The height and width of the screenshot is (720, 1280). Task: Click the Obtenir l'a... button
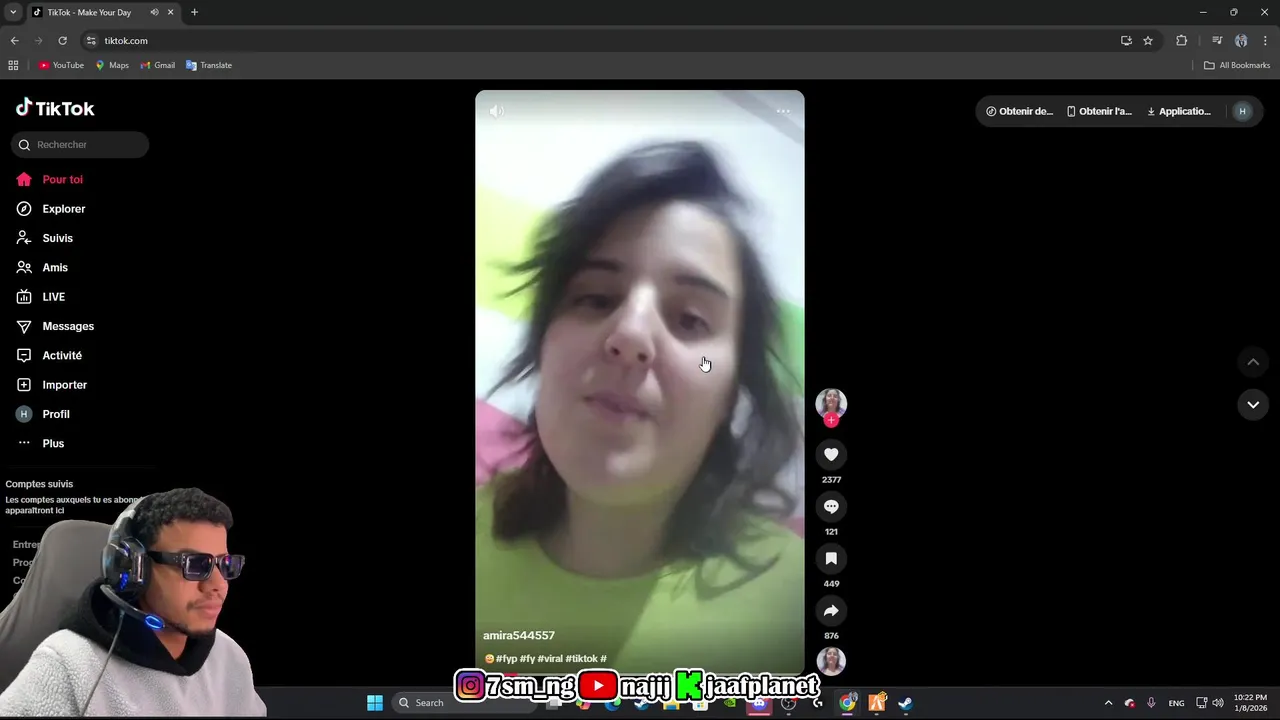pyautogui.click(x=1099, y=111)
